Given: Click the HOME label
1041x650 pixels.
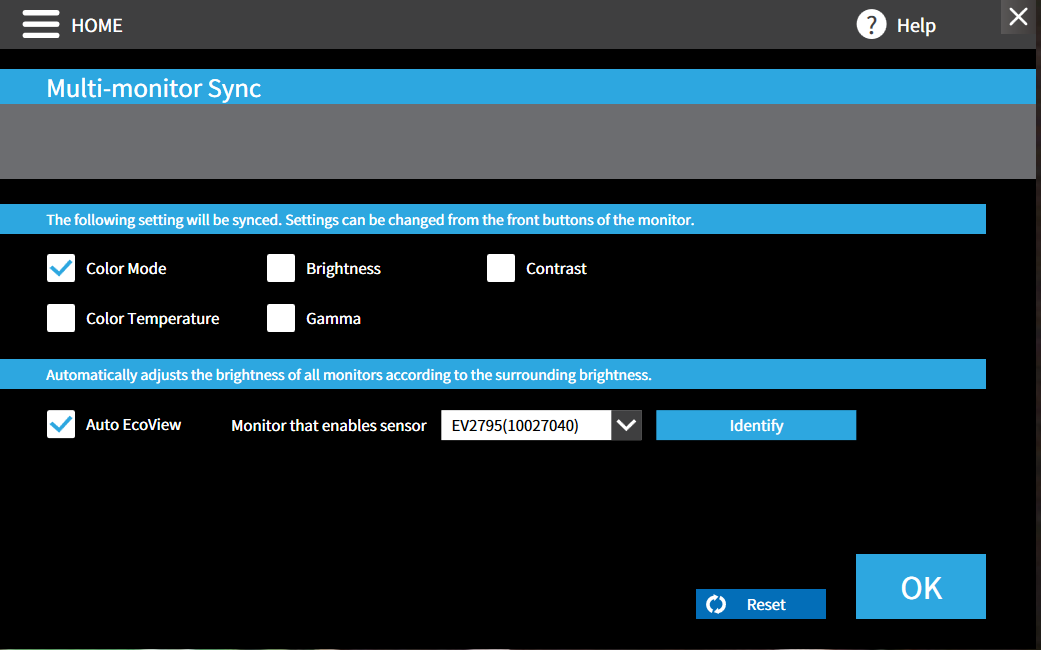Looking at the screenshot, I should click(x=97, y=25).
